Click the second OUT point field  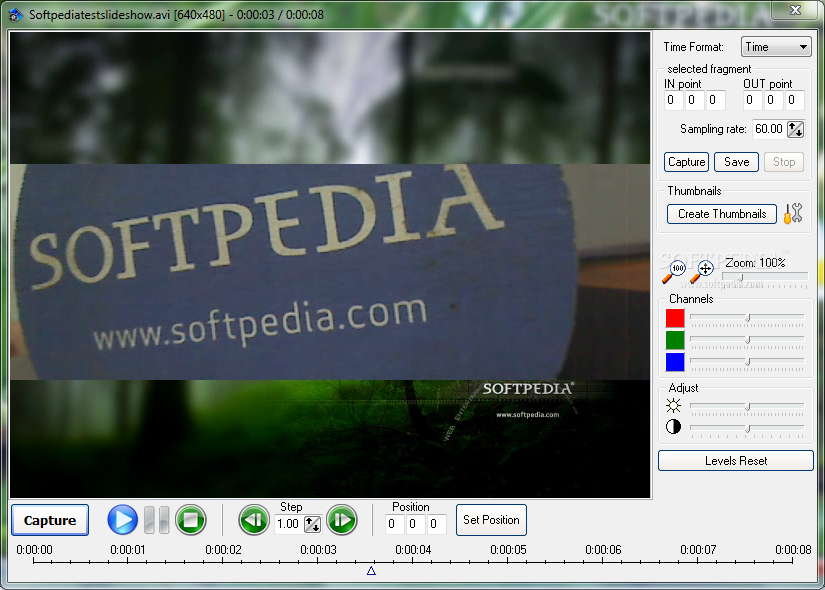(773, 100)
